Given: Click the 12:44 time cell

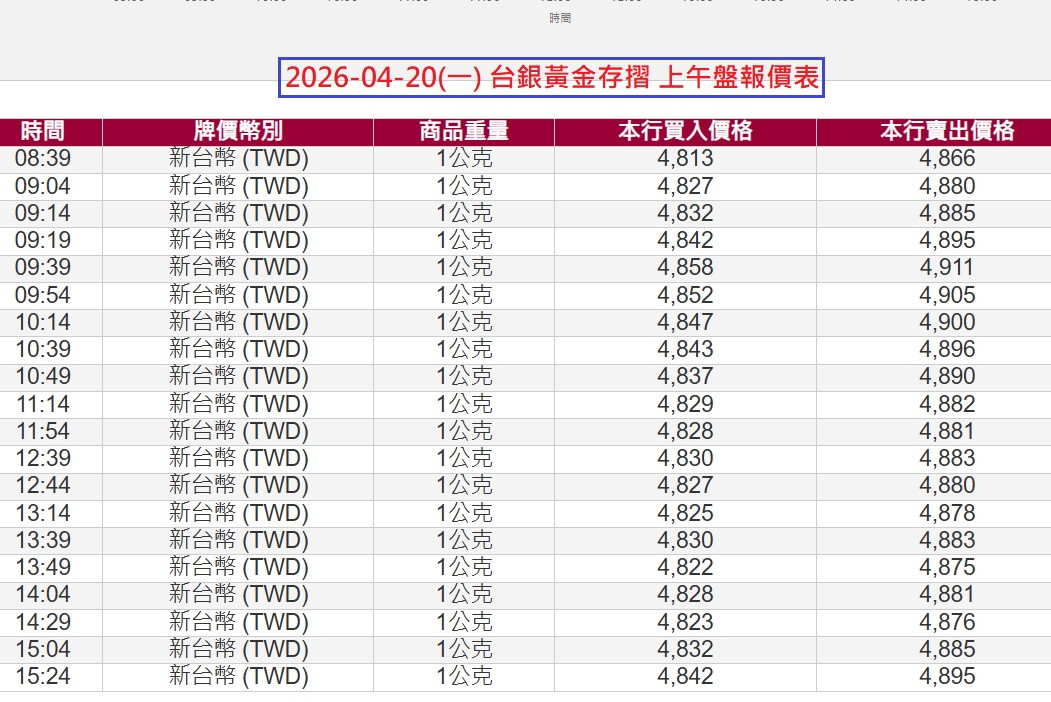Looking at the screenshot, I should [43, 485].
